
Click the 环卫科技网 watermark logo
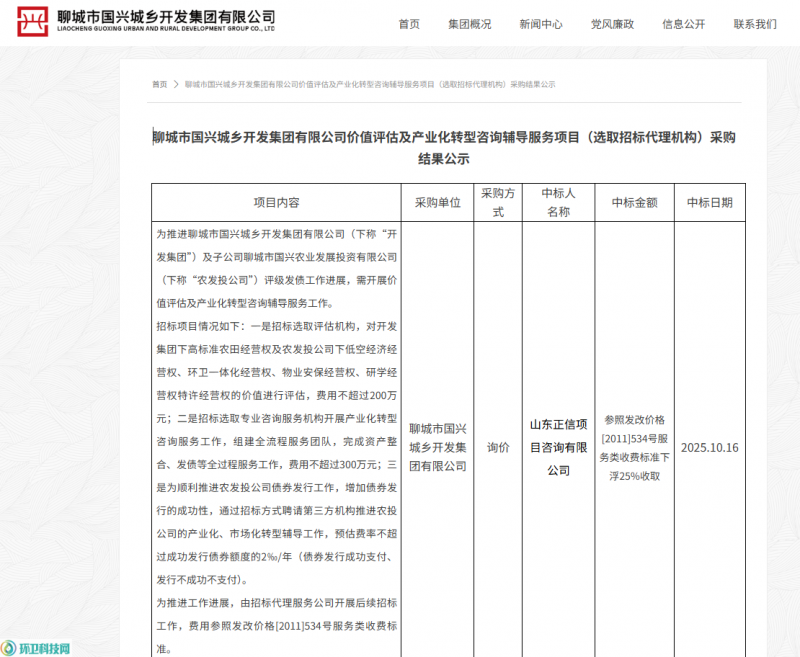point(36,648)
